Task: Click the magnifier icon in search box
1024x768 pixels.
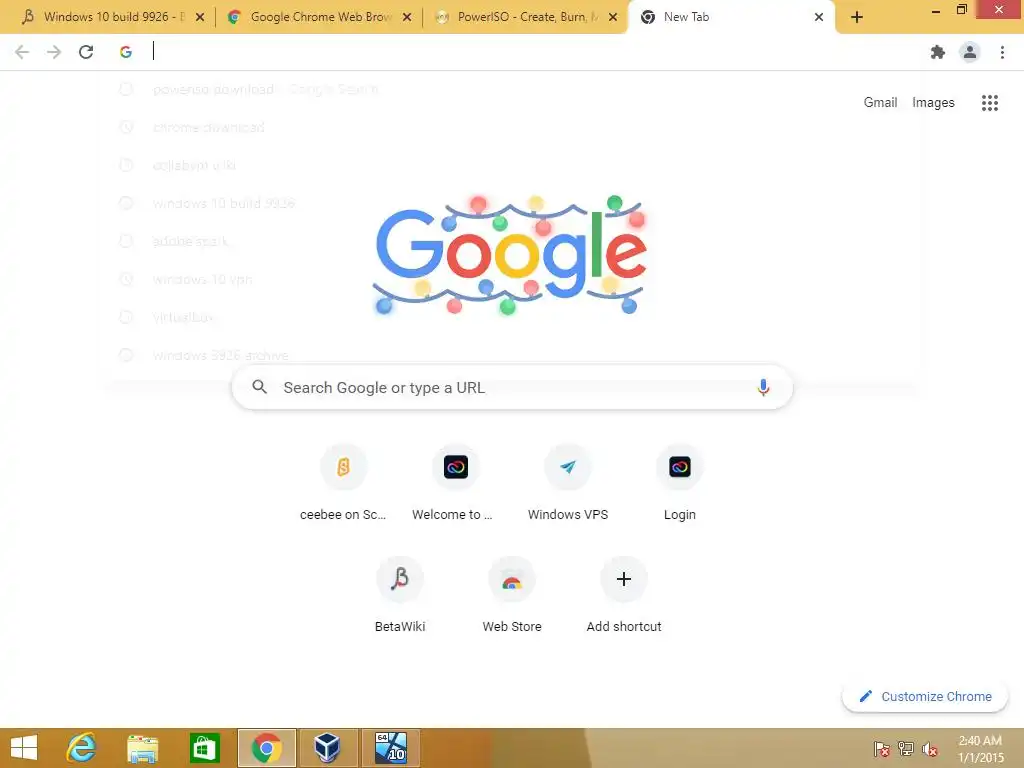Action: pos(259,387)
